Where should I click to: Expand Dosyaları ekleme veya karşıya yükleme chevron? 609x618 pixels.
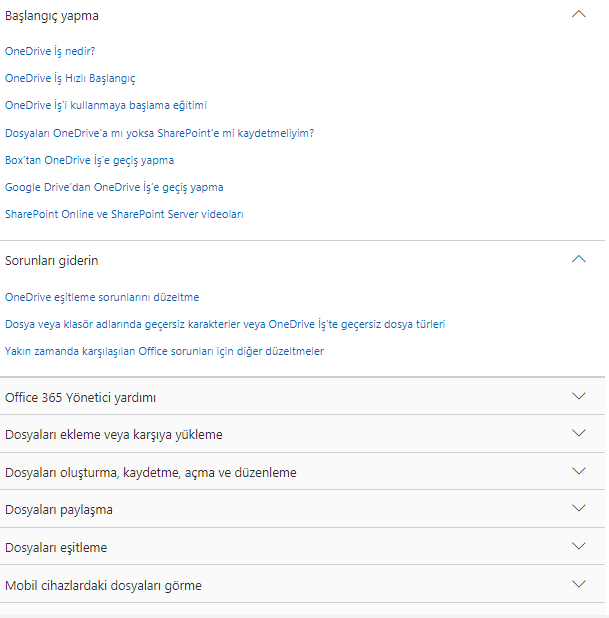(x=578, y=433)
